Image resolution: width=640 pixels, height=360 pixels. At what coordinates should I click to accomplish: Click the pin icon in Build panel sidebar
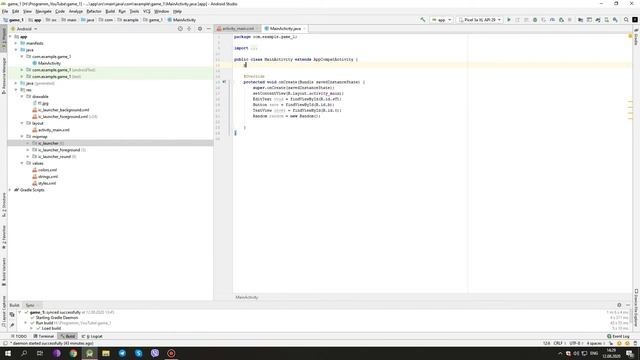tap(12, 325)
